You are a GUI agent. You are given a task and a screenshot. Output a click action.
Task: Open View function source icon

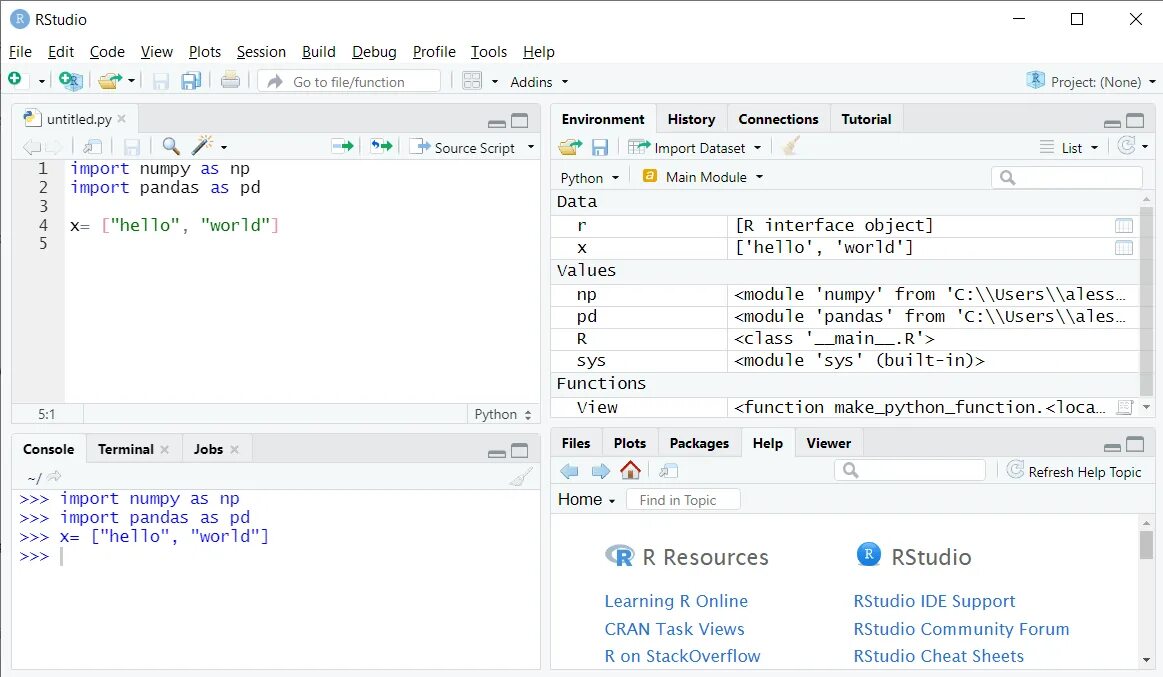coord(1124,406)
